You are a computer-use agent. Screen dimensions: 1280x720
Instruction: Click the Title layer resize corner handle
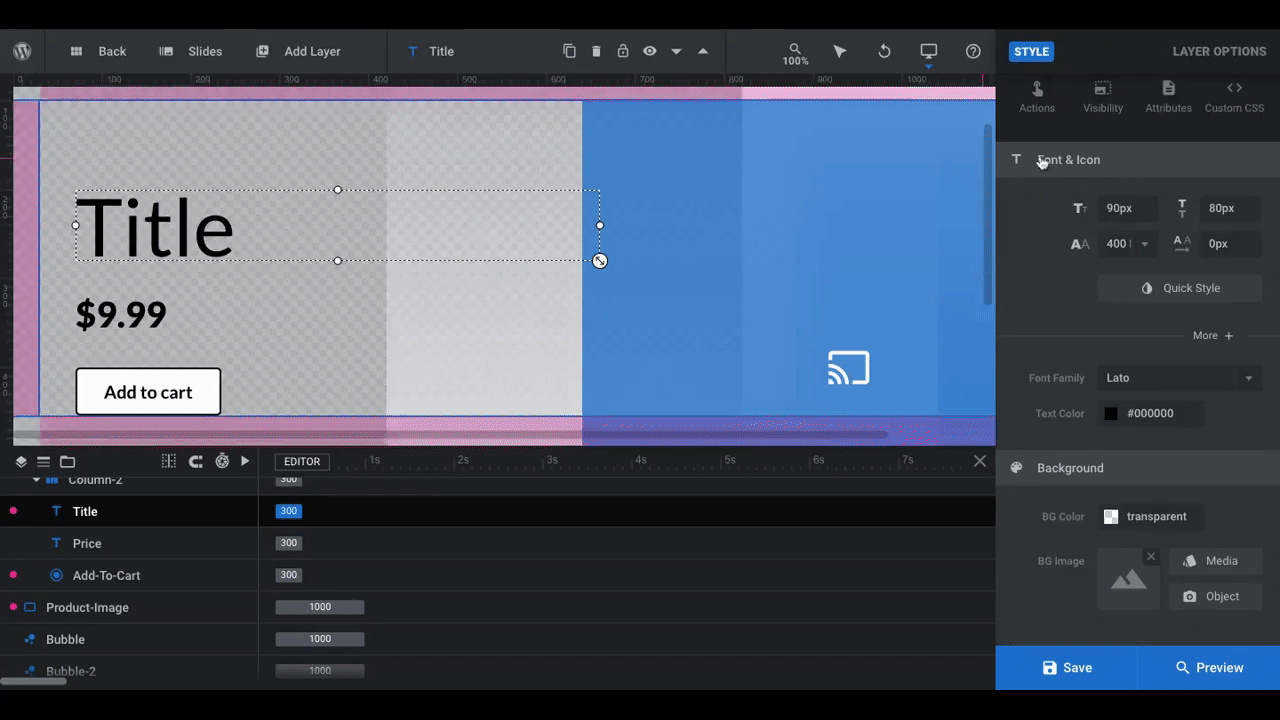click(600, 261)
